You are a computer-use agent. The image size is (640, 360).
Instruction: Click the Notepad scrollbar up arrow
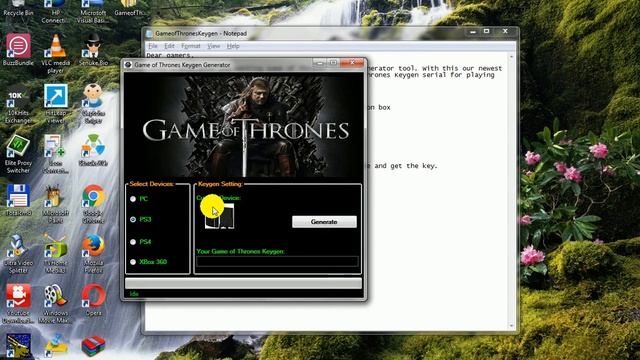pos(512,56)
